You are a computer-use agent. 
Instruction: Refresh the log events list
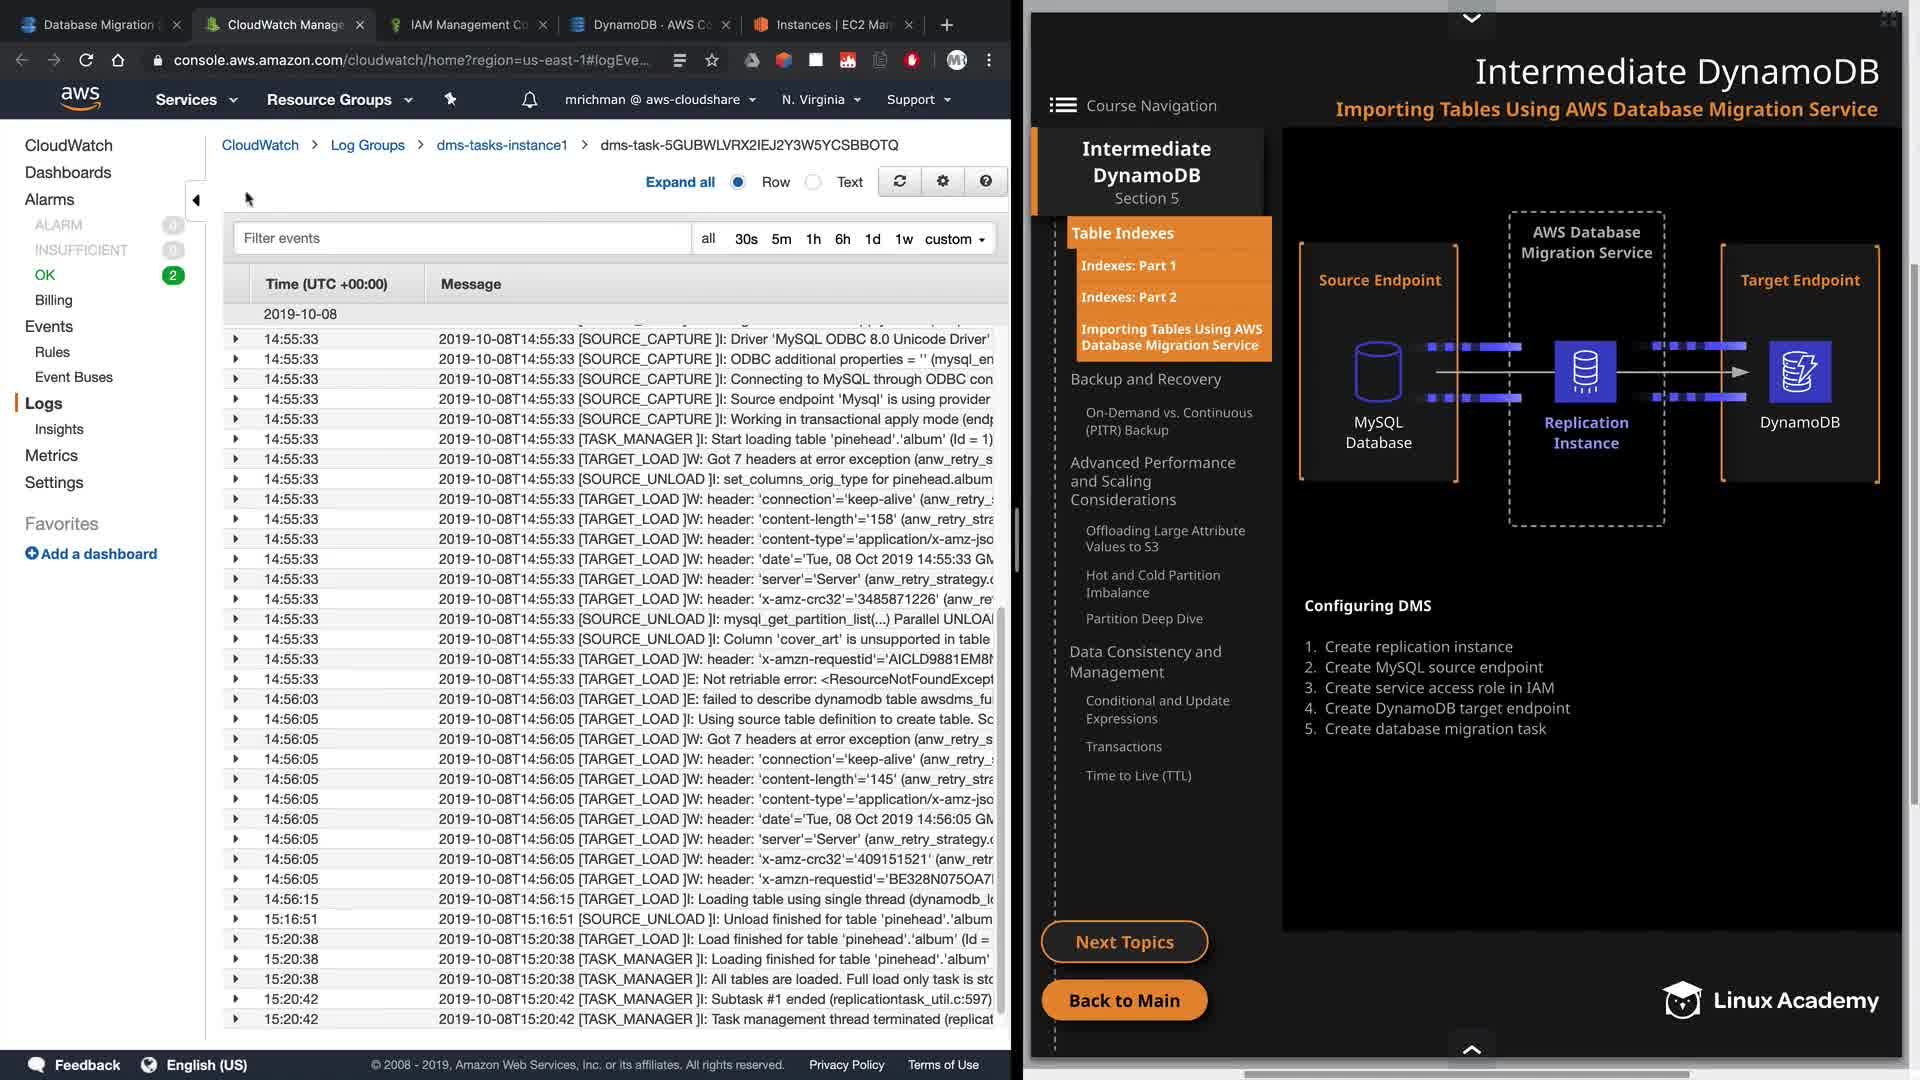899,181
